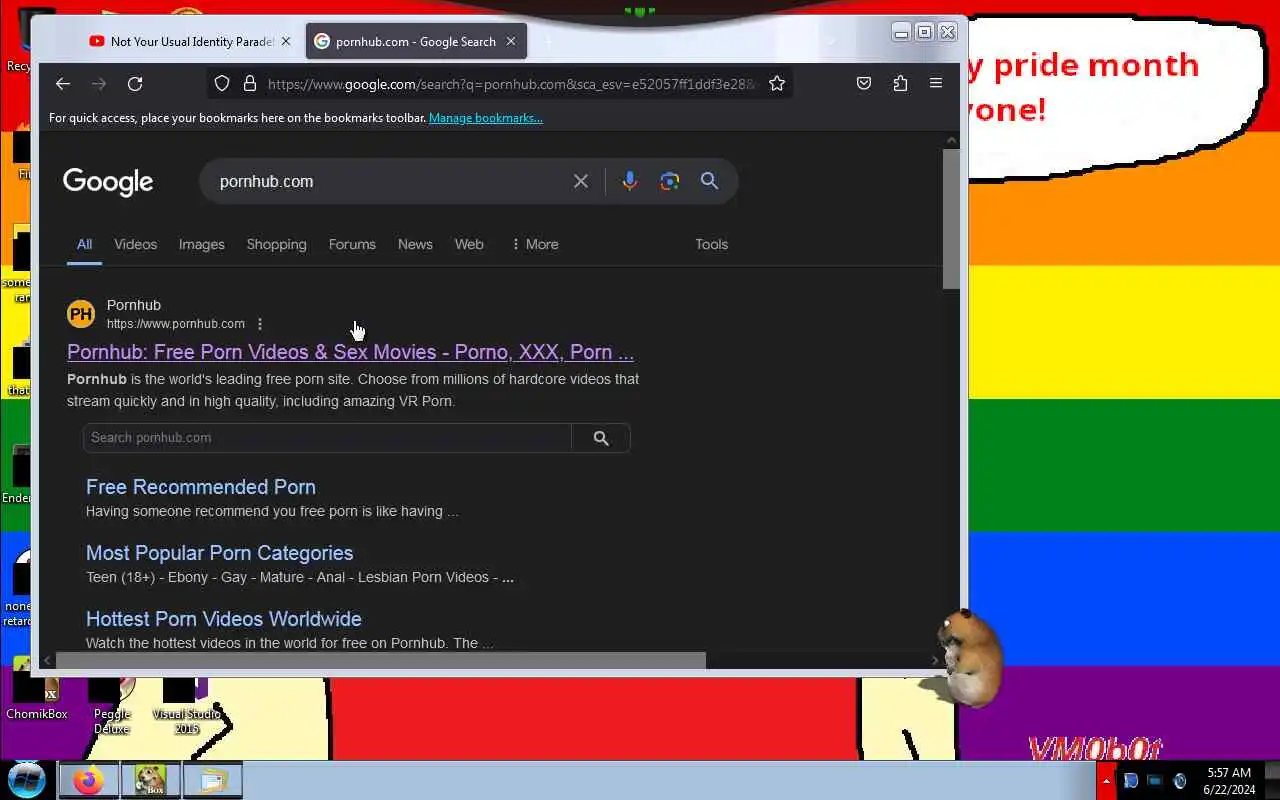Viewport: 1280px width, 800px height.
Task: Click the Manage bookmarks link
Action: coord(486,118)
